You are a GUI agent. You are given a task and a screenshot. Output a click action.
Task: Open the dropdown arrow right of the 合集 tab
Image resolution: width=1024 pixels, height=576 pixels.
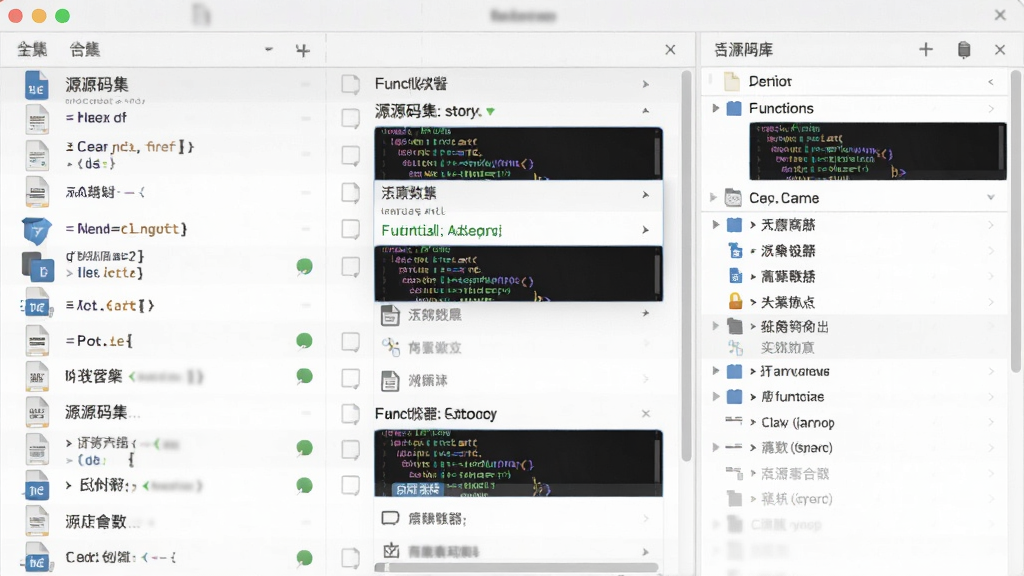pos(268,49)
